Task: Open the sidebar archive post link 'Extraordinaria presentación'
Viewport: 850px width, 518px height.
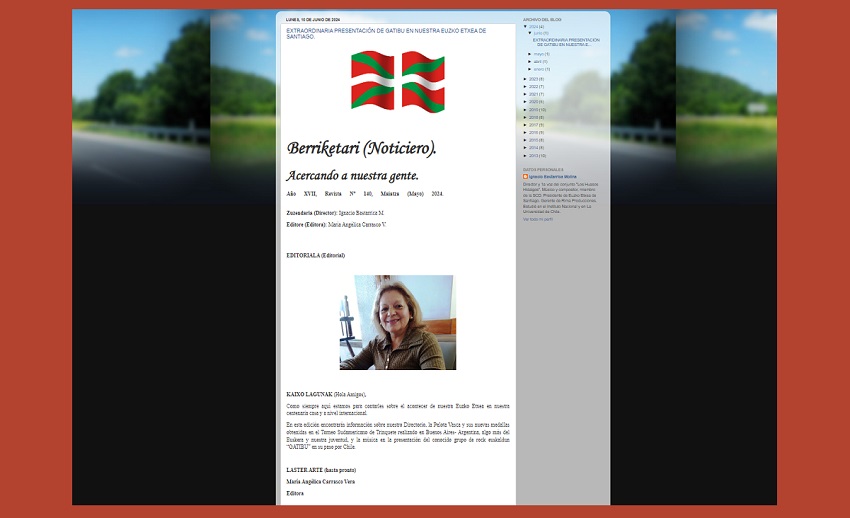Action: (566, 42)
